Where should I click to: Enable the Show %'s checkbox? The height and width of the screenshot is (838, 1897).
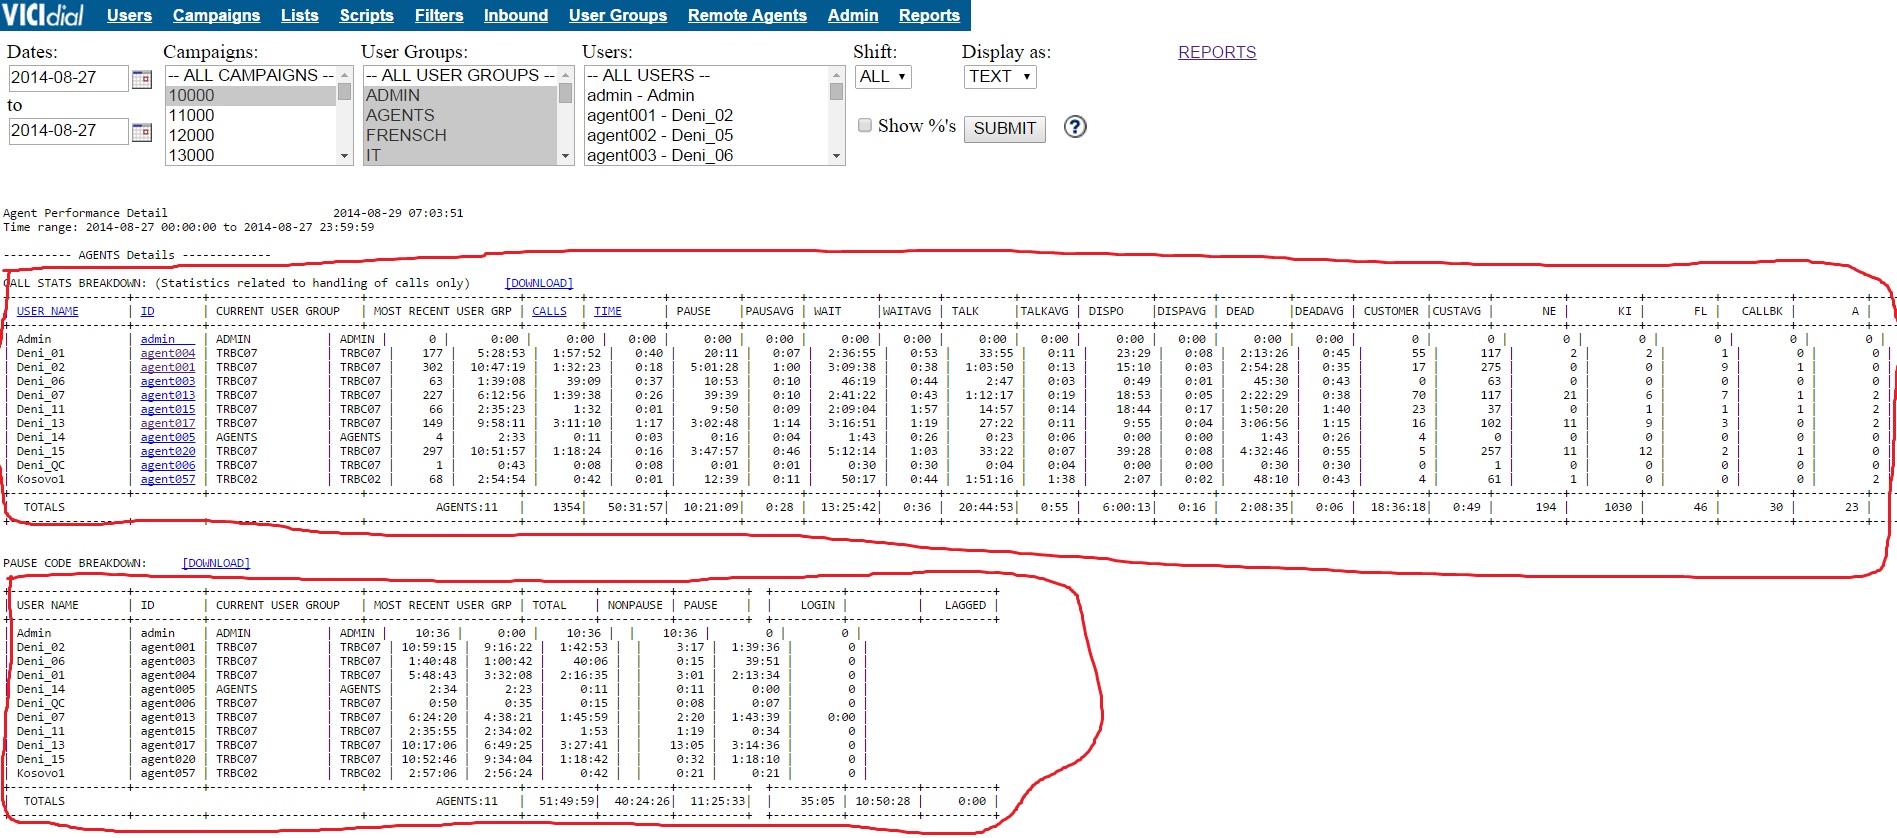pyautogui.click(x=865, y=126)
